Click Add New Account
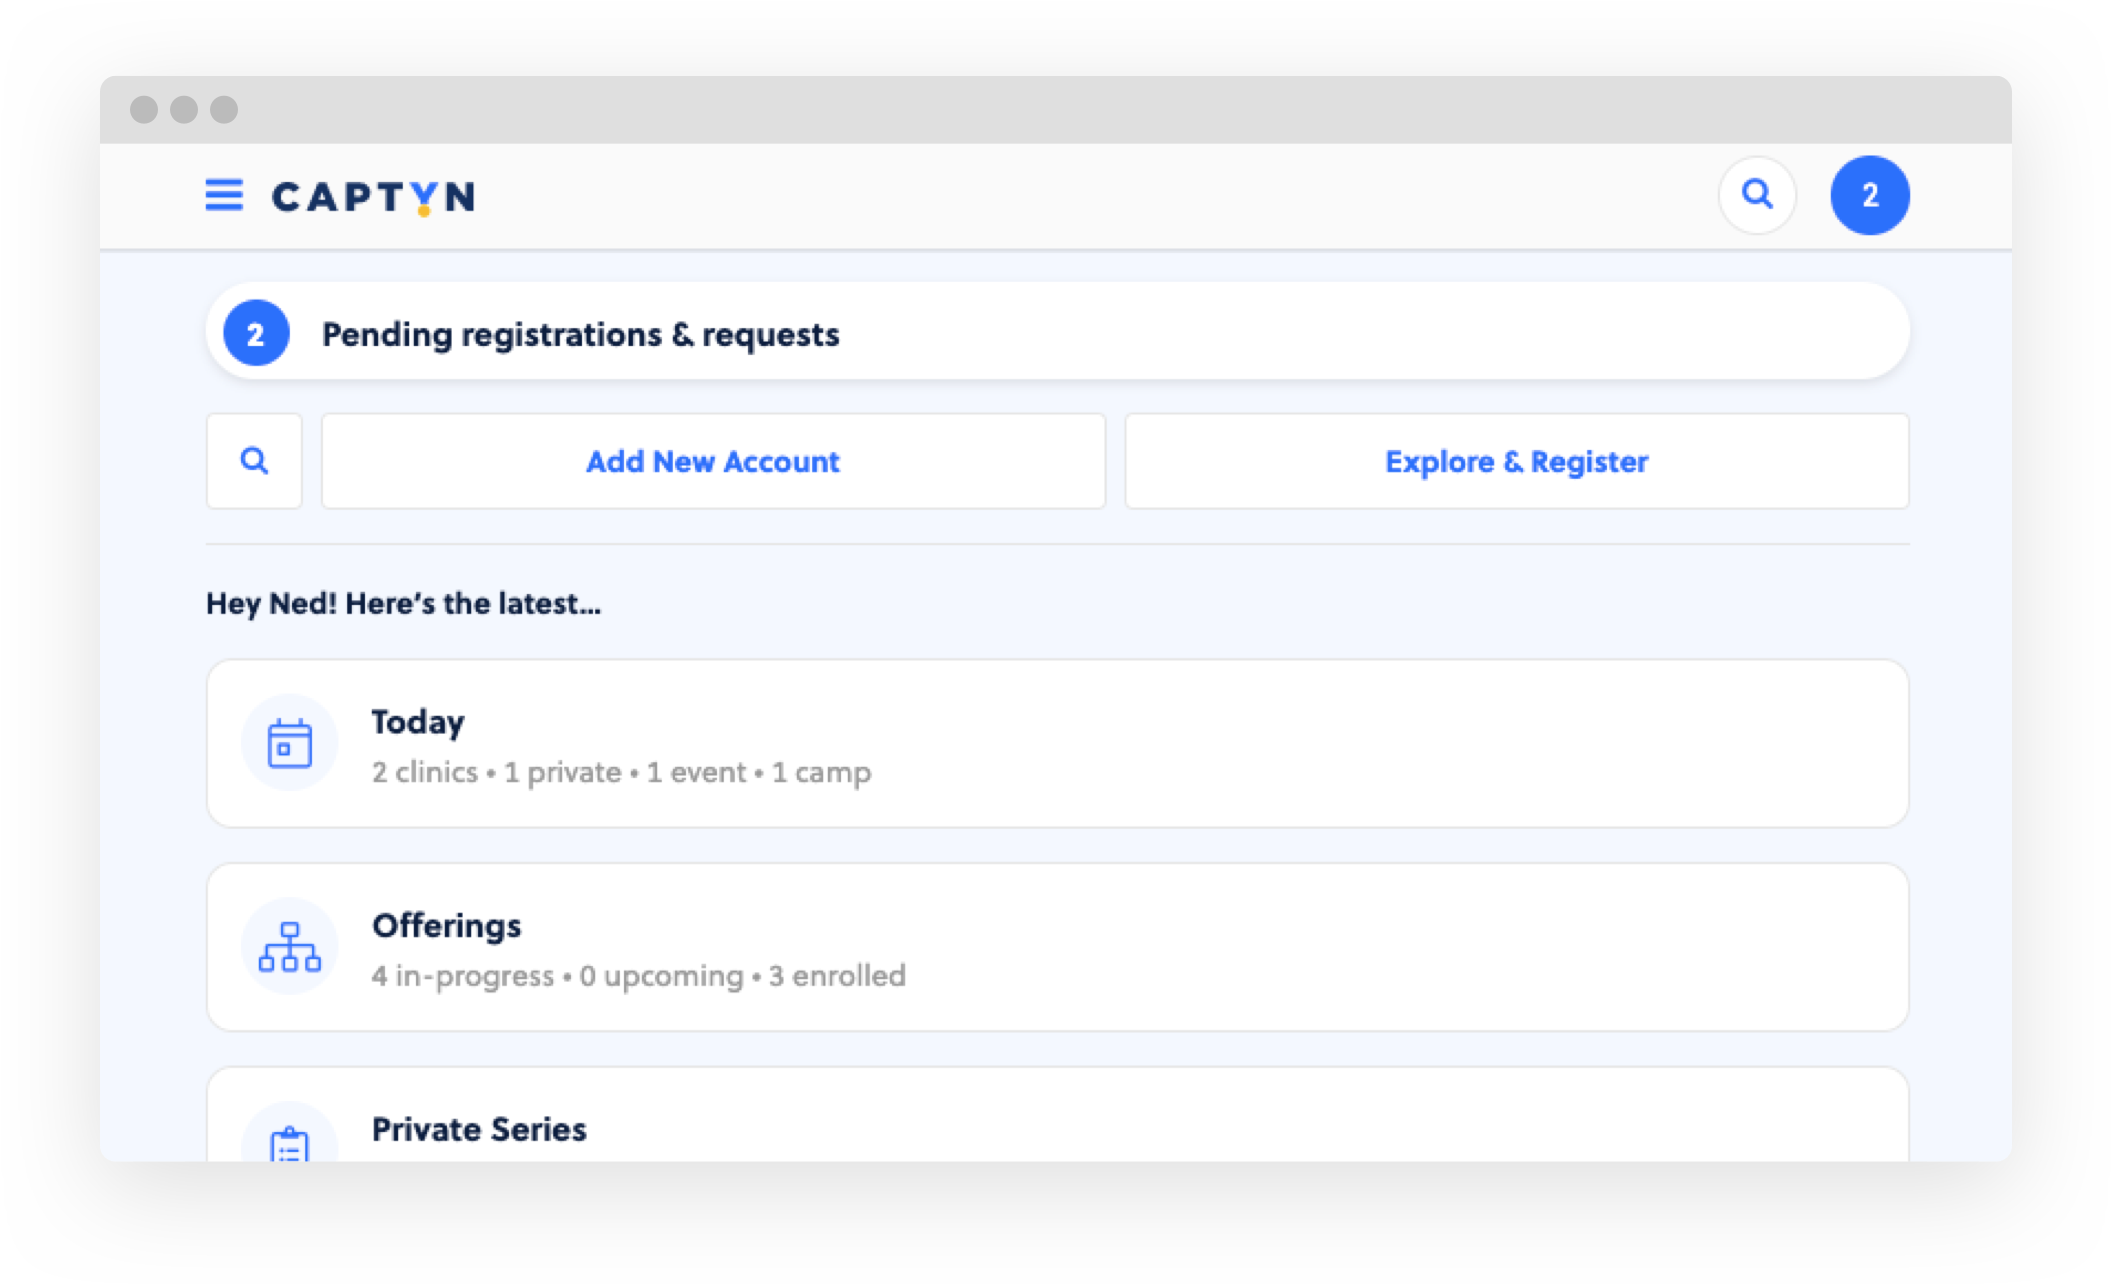This screenshot has height=1284, width=2112. point(713,461)
